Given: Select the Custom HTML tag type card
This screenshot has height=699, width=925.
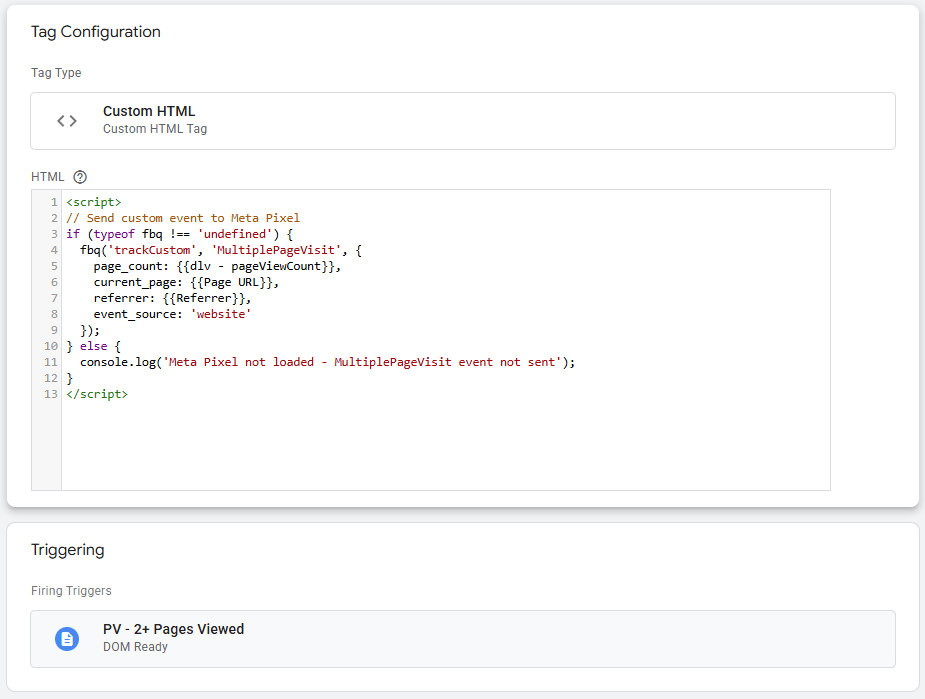Looking at the screenshot, I should 462,121.
